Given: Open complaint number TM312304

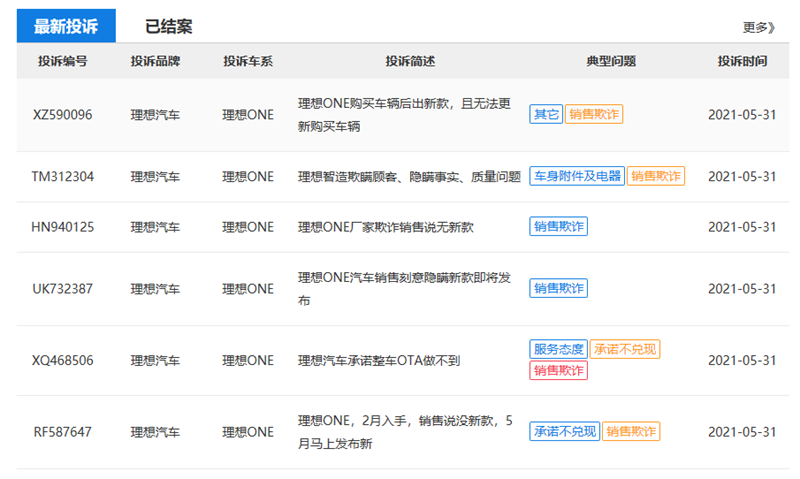Looking at the screenshot, I should pyautogui.click(x=62, y=177).
